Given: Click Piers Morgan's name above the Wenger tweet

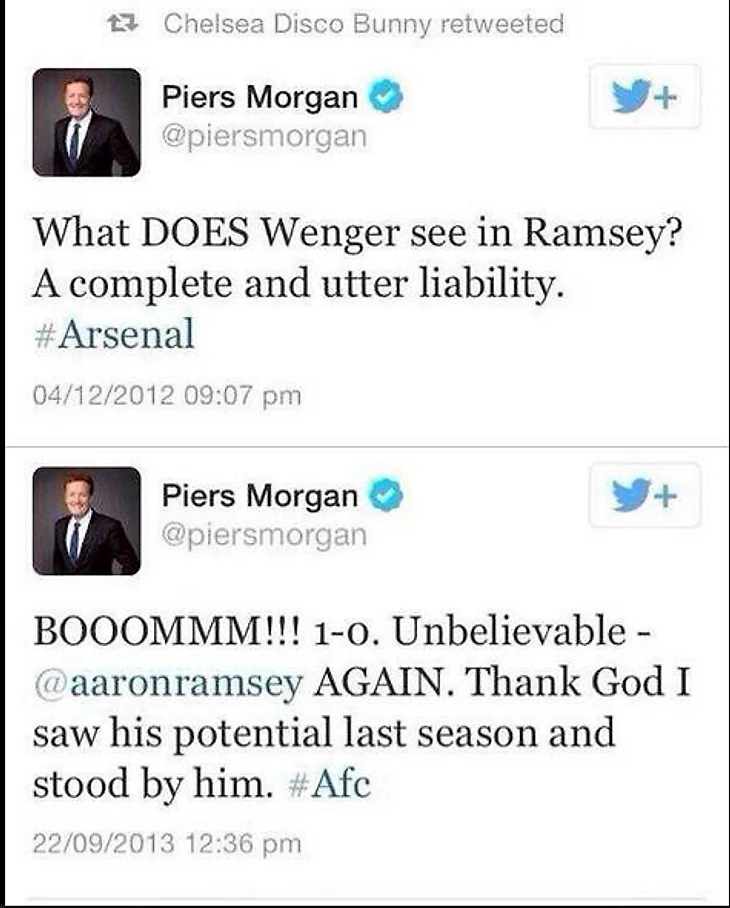Looking at the screenshot, I should tap(260, 98).
